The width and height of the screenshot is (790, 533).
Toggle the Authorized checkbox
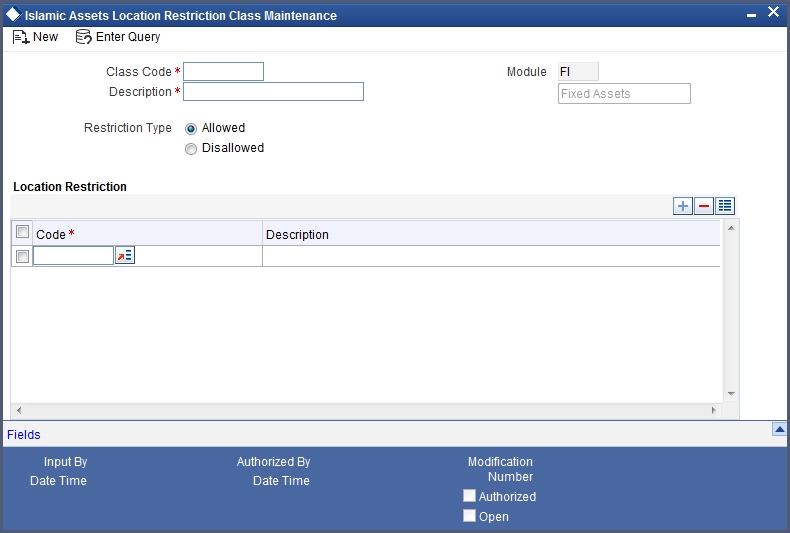tap(469, 496)
